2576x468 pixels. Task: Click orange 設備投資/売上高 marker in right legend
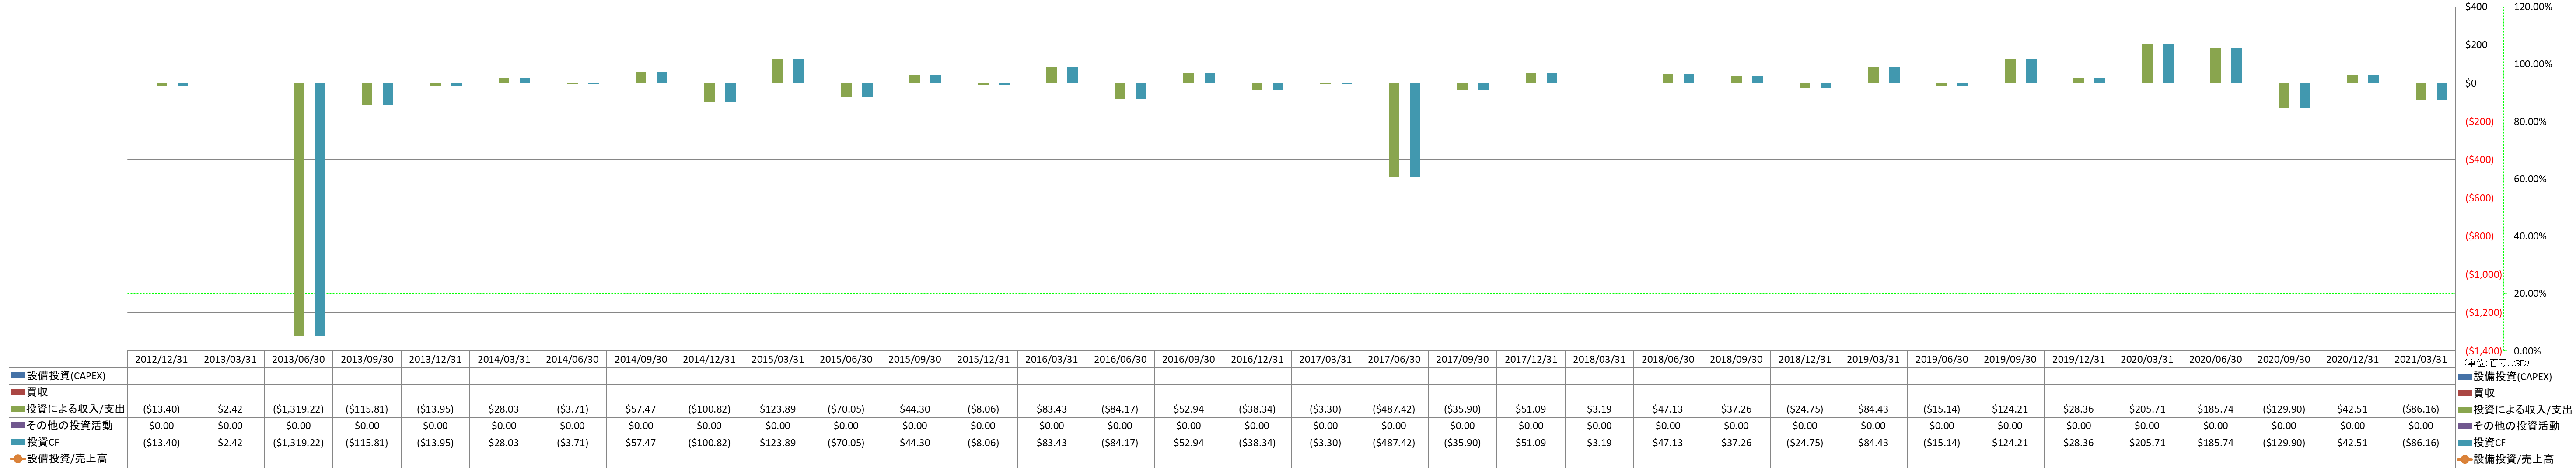[x=2465, y=459]
